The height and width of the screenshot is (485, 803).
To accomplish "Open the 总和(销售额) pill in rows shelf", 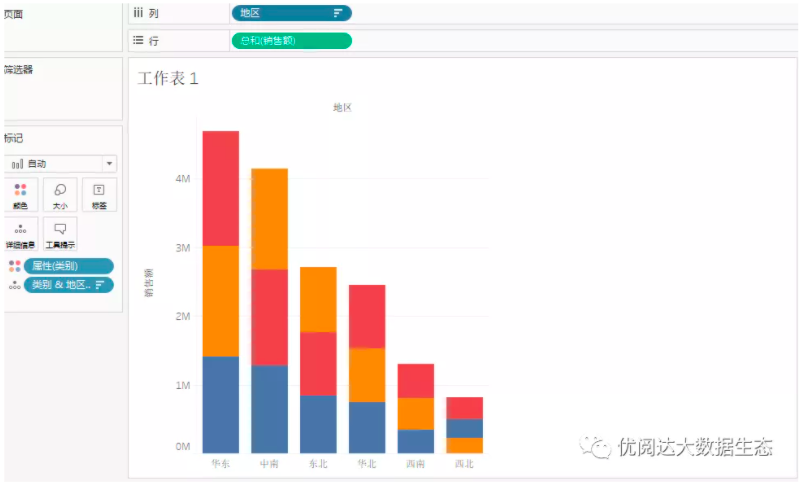I will pyautogui.click(x=291, y=41).
